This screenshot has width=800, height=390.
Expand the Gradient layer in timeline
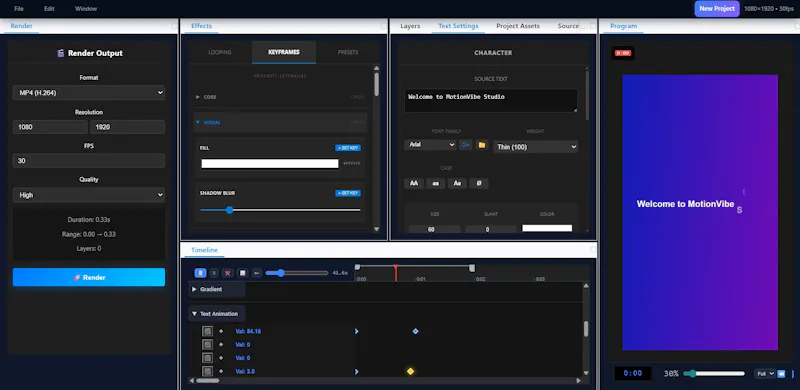[194, 289]
